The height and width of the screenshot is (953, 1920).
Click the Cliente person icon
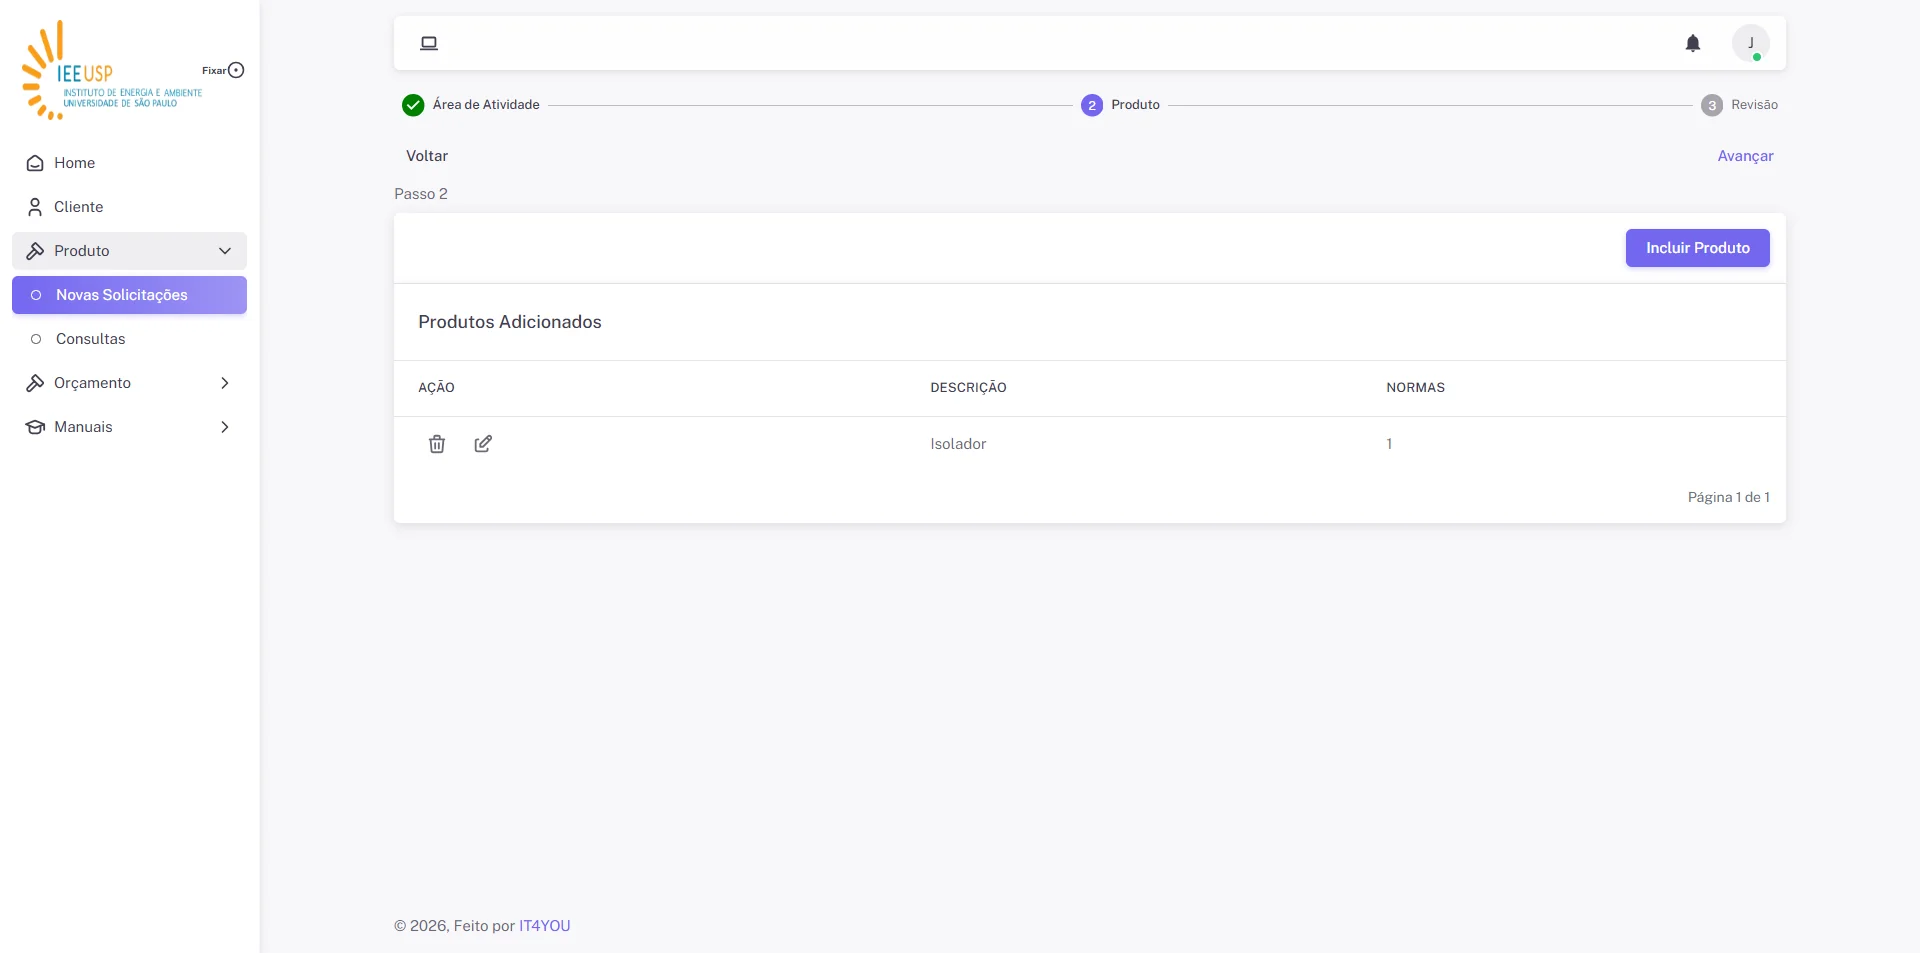(35, 207)
